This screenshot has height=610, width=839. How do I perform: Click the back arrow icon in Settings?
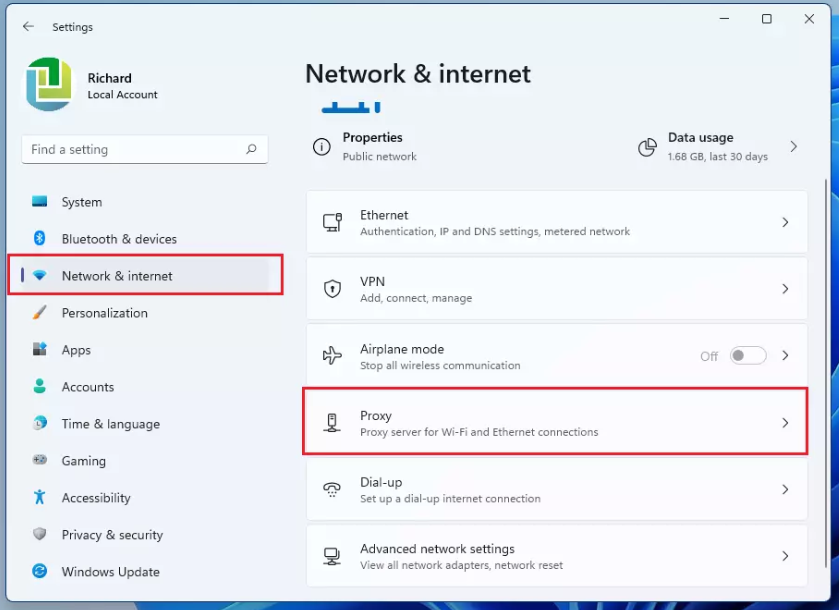pos(28,26)
